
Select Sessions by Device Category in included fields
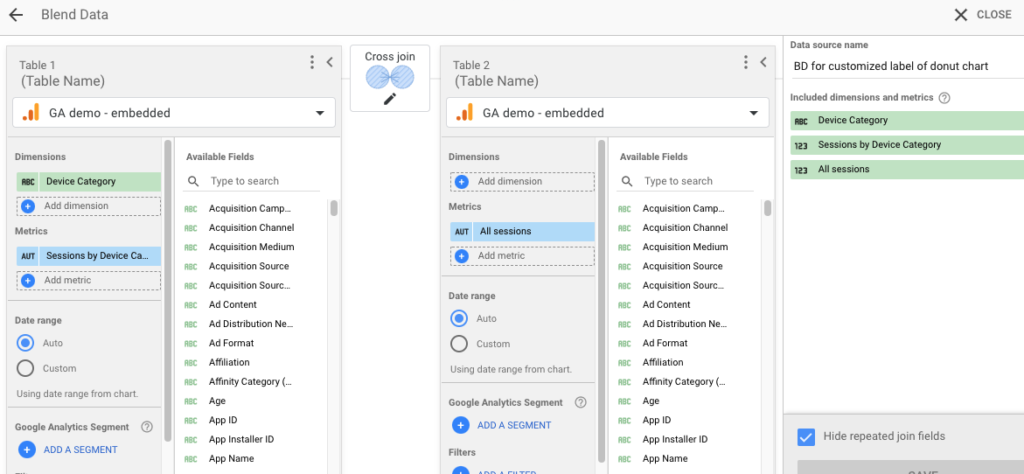coord(907,145)
